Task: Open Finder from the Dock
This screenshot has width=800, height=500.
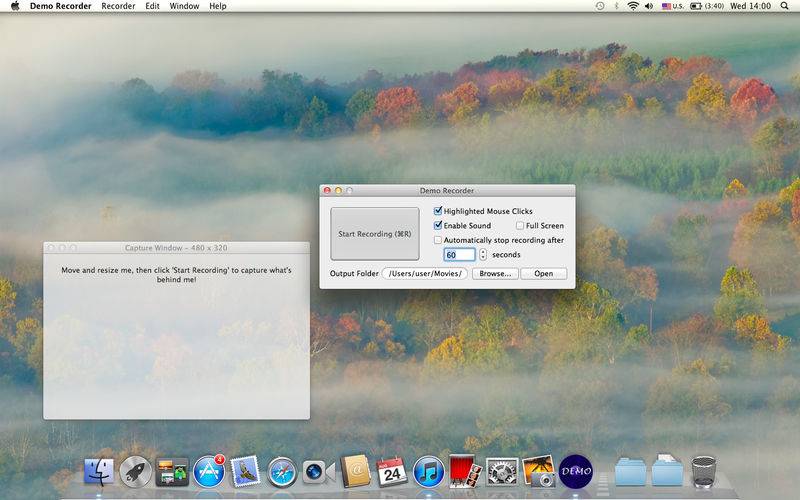Action: click(x=98, y=471)
